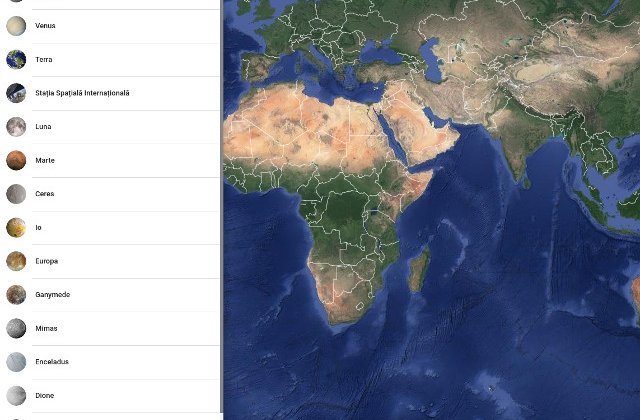Pick the "Luna" label
The image size is (640, 420).
(43, 127)
